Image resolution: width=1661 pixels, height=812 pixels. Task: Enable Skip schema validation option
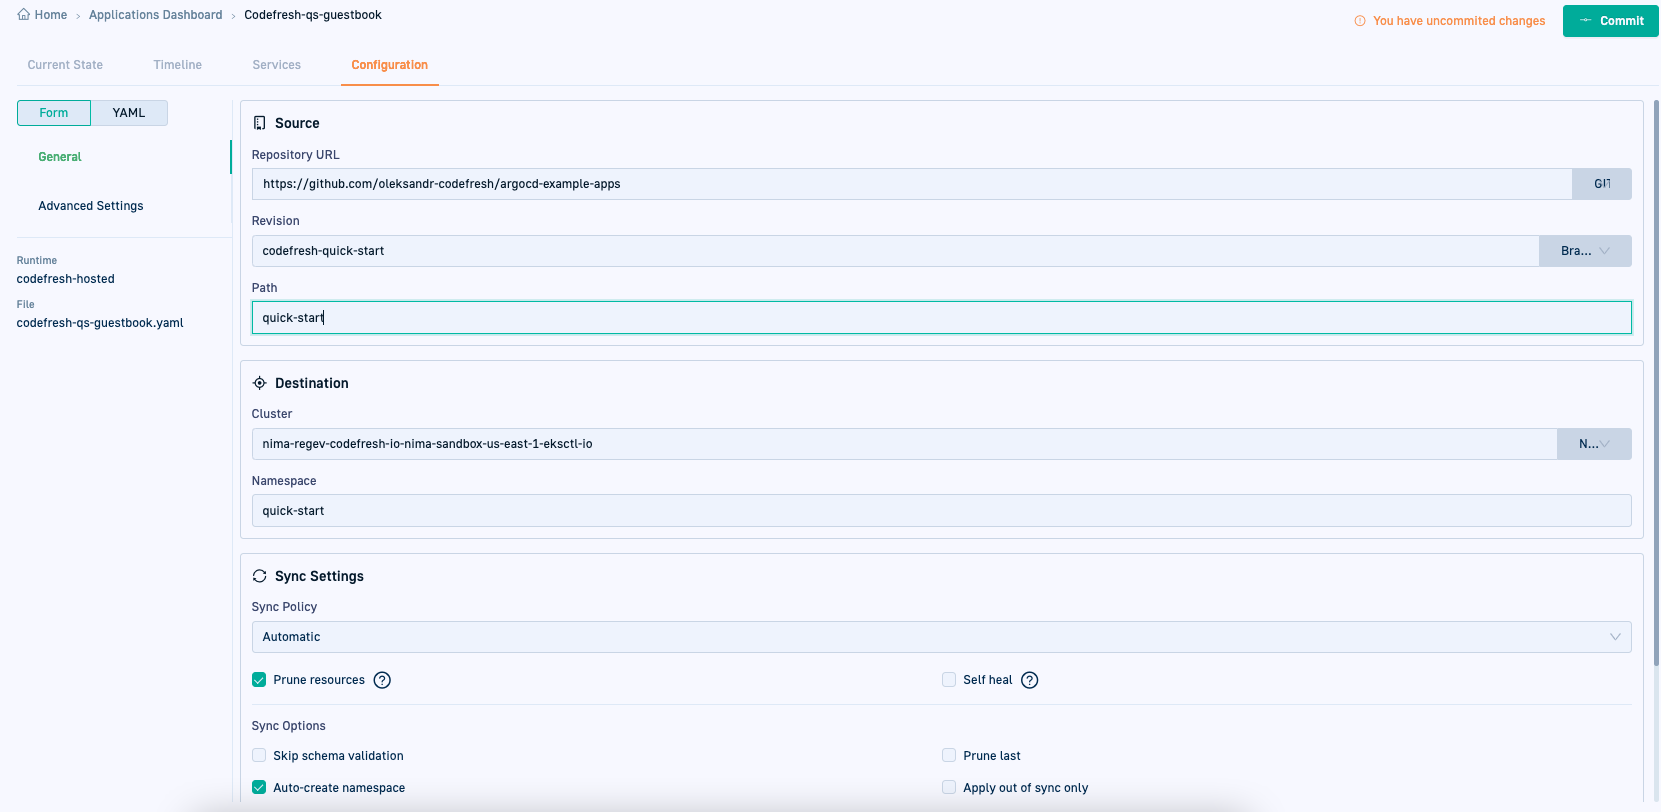click(x=259, y=756)
